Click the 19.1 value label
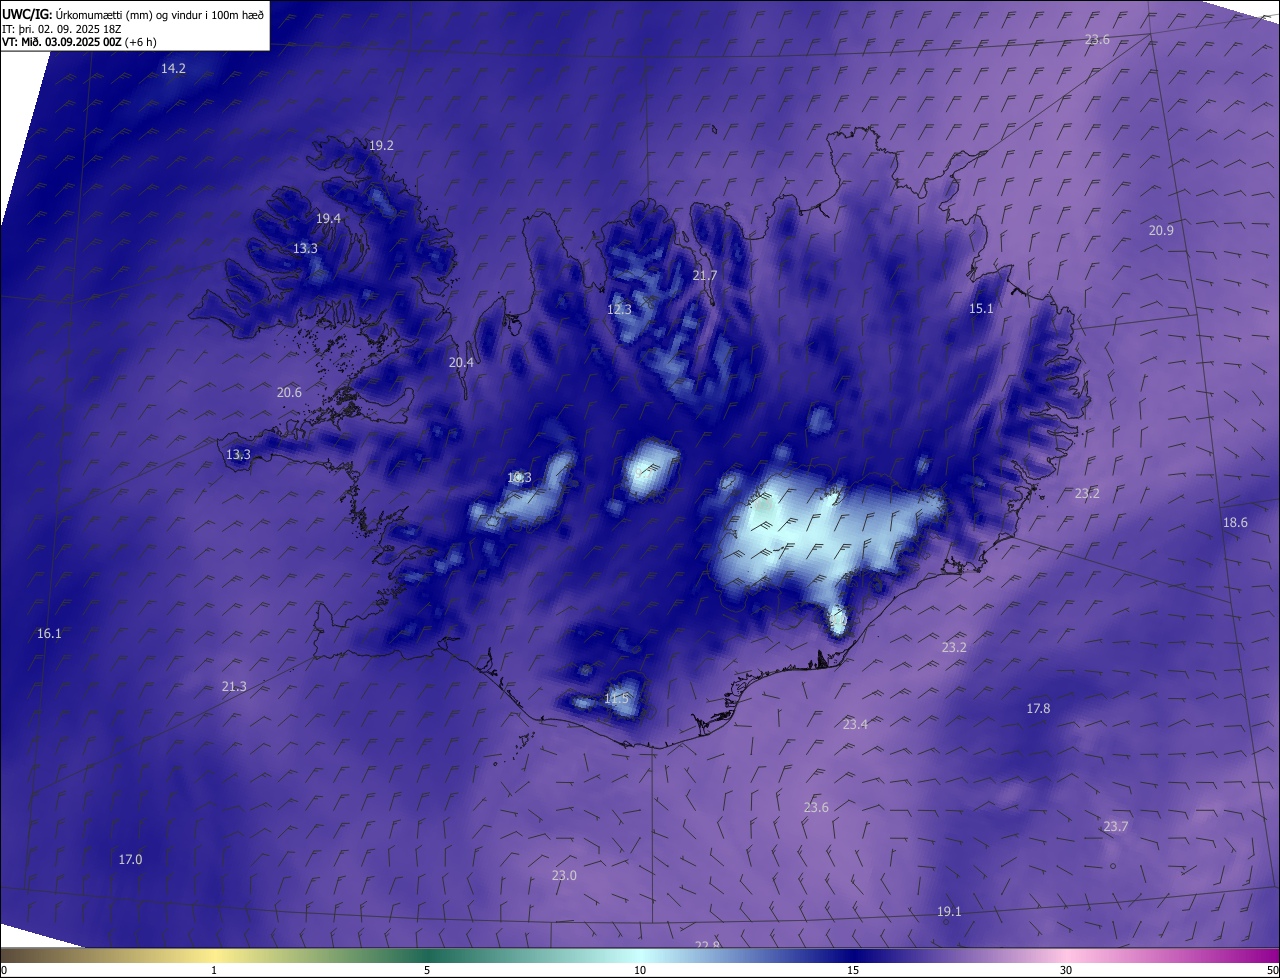Screen dimensions: 1280x978 point(949,911)
